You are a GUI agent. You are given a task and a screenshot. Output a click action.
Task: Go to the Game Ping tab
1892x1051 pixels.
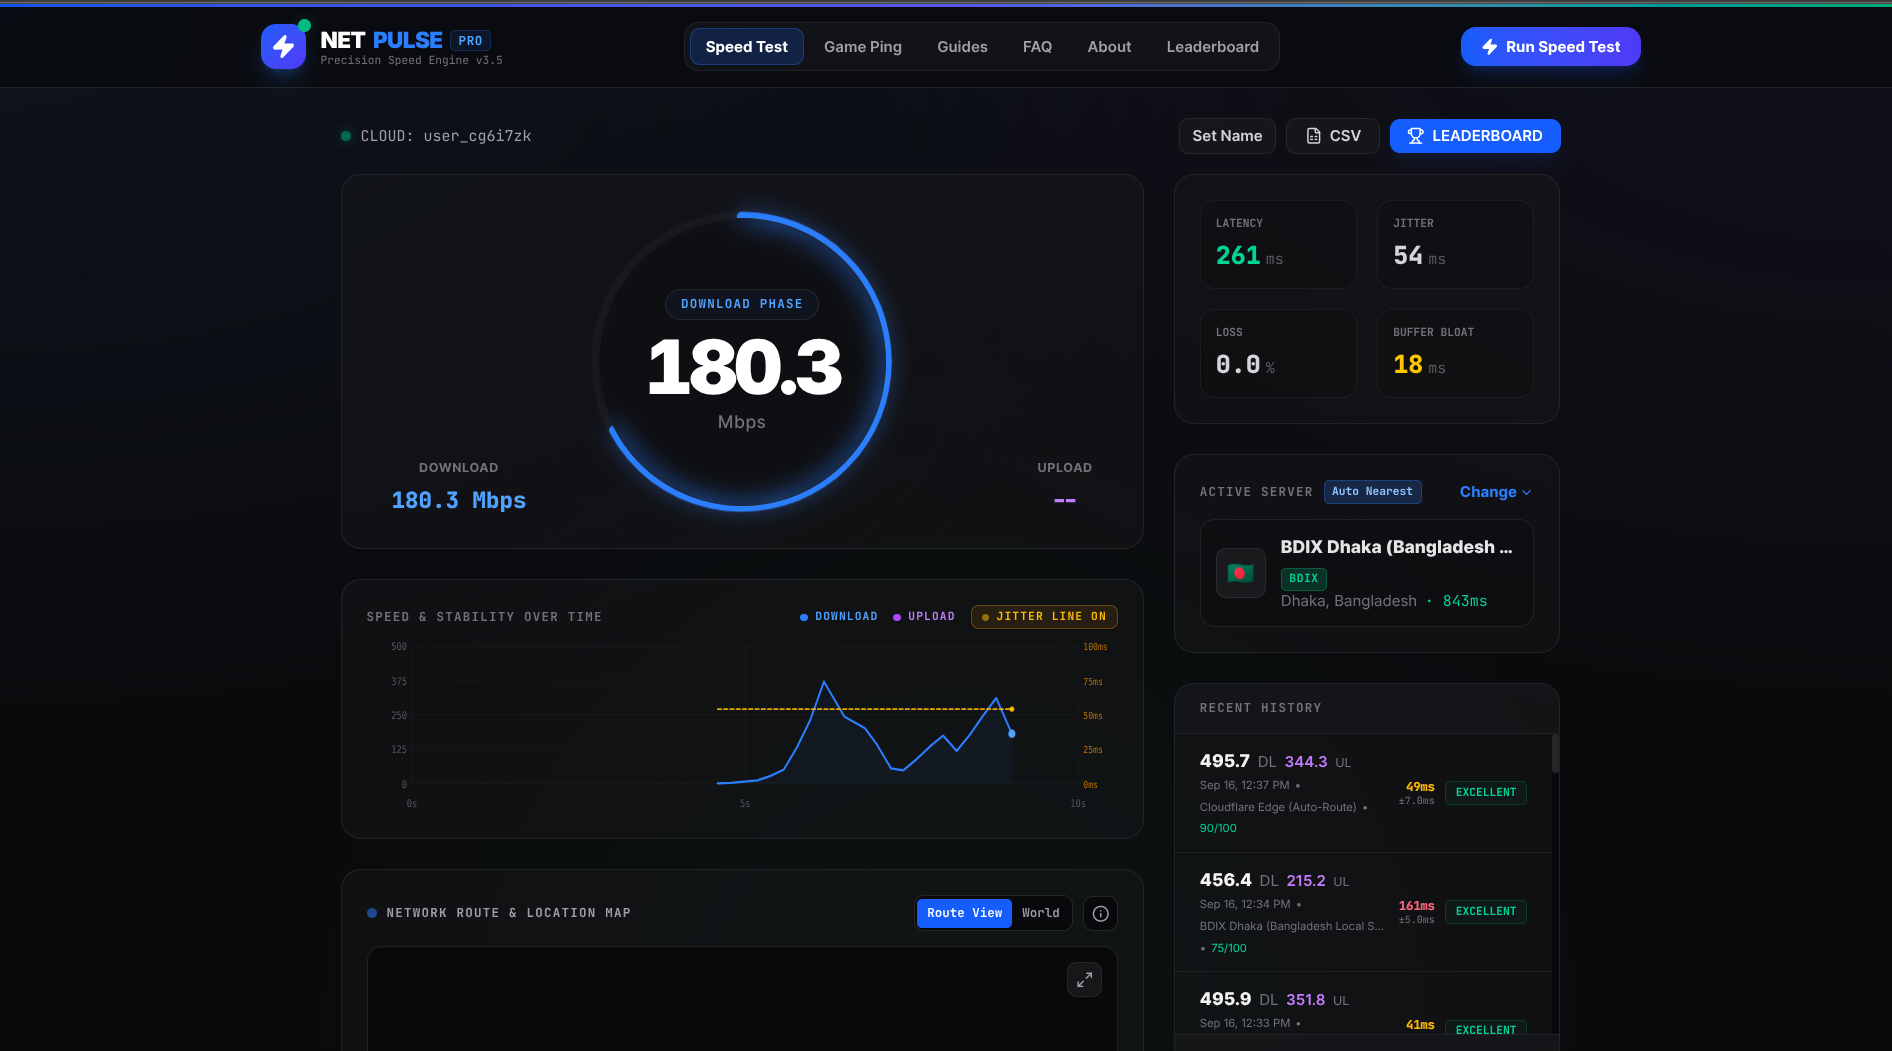[863, 47]
